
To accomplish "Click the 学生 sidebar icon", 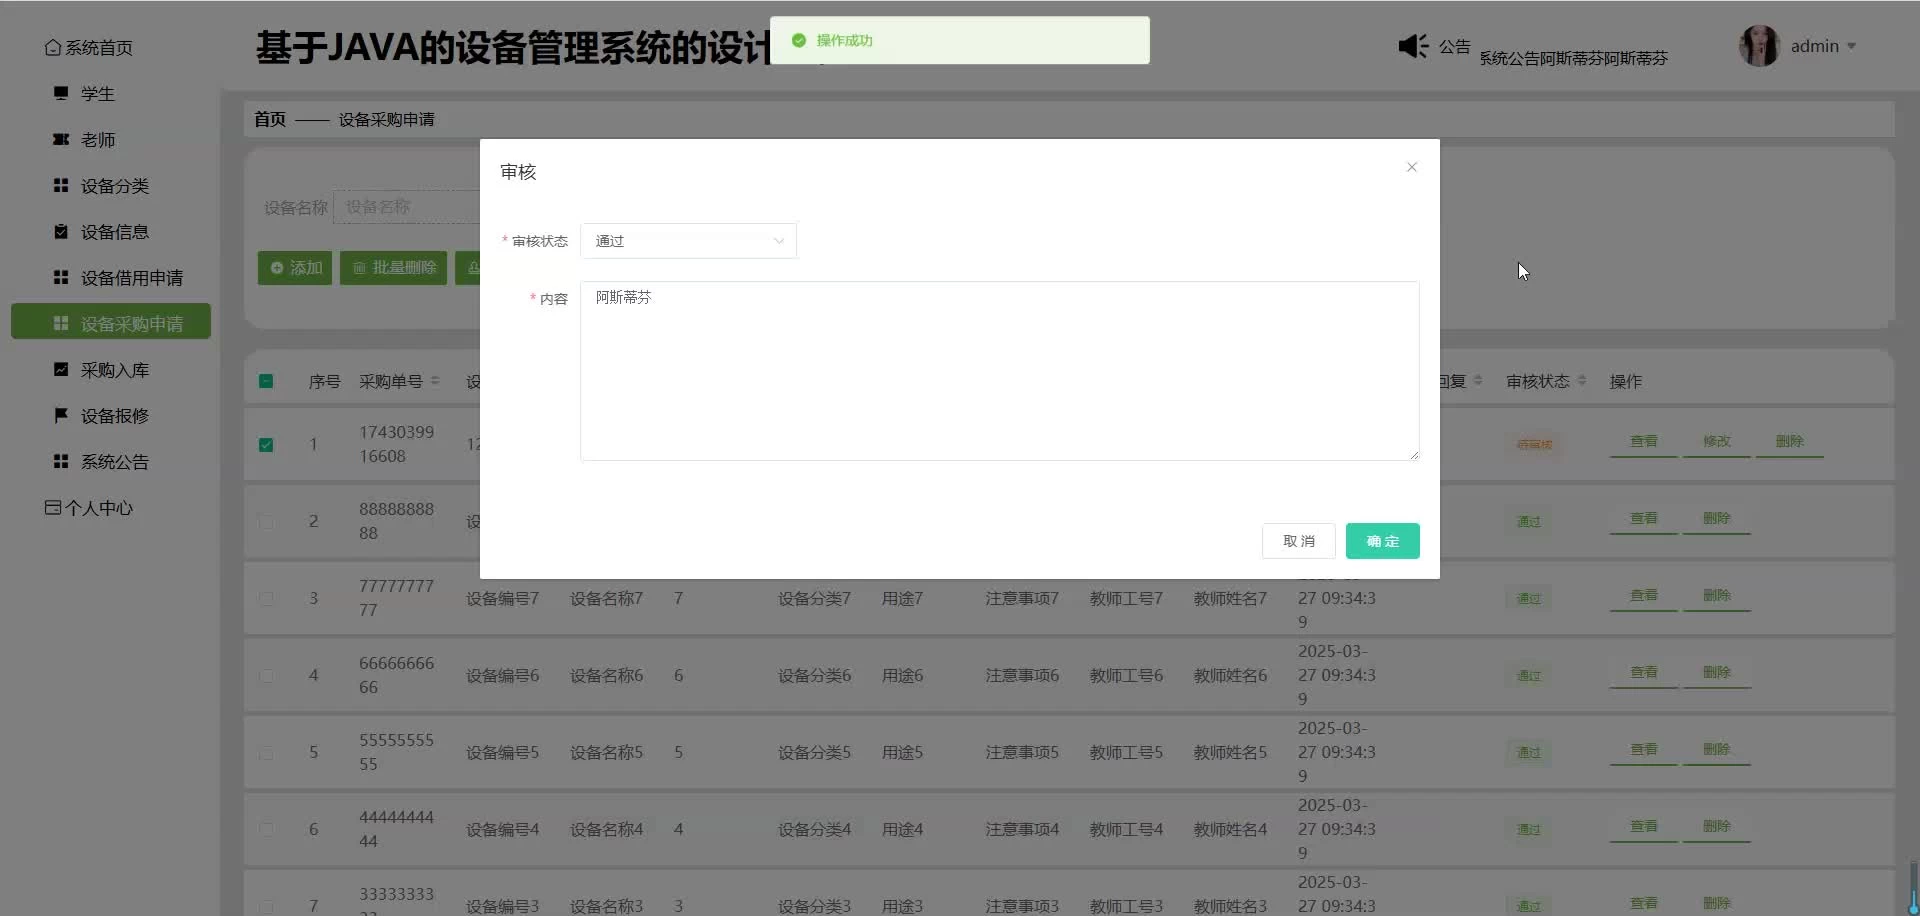I will (x=61, y=93).
